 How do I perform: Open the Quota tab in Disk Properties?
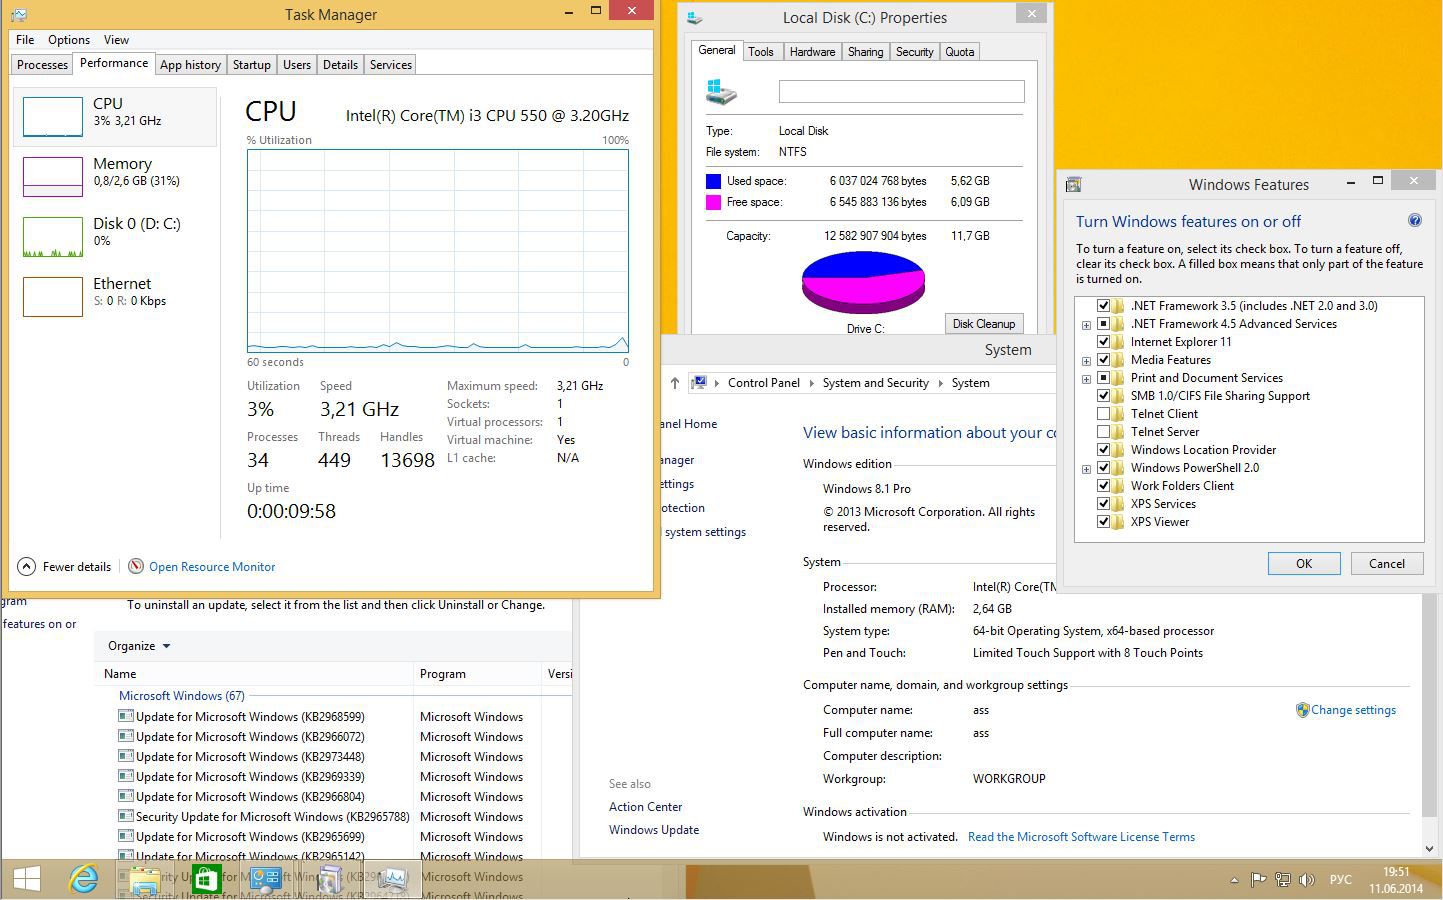(960, 52)
